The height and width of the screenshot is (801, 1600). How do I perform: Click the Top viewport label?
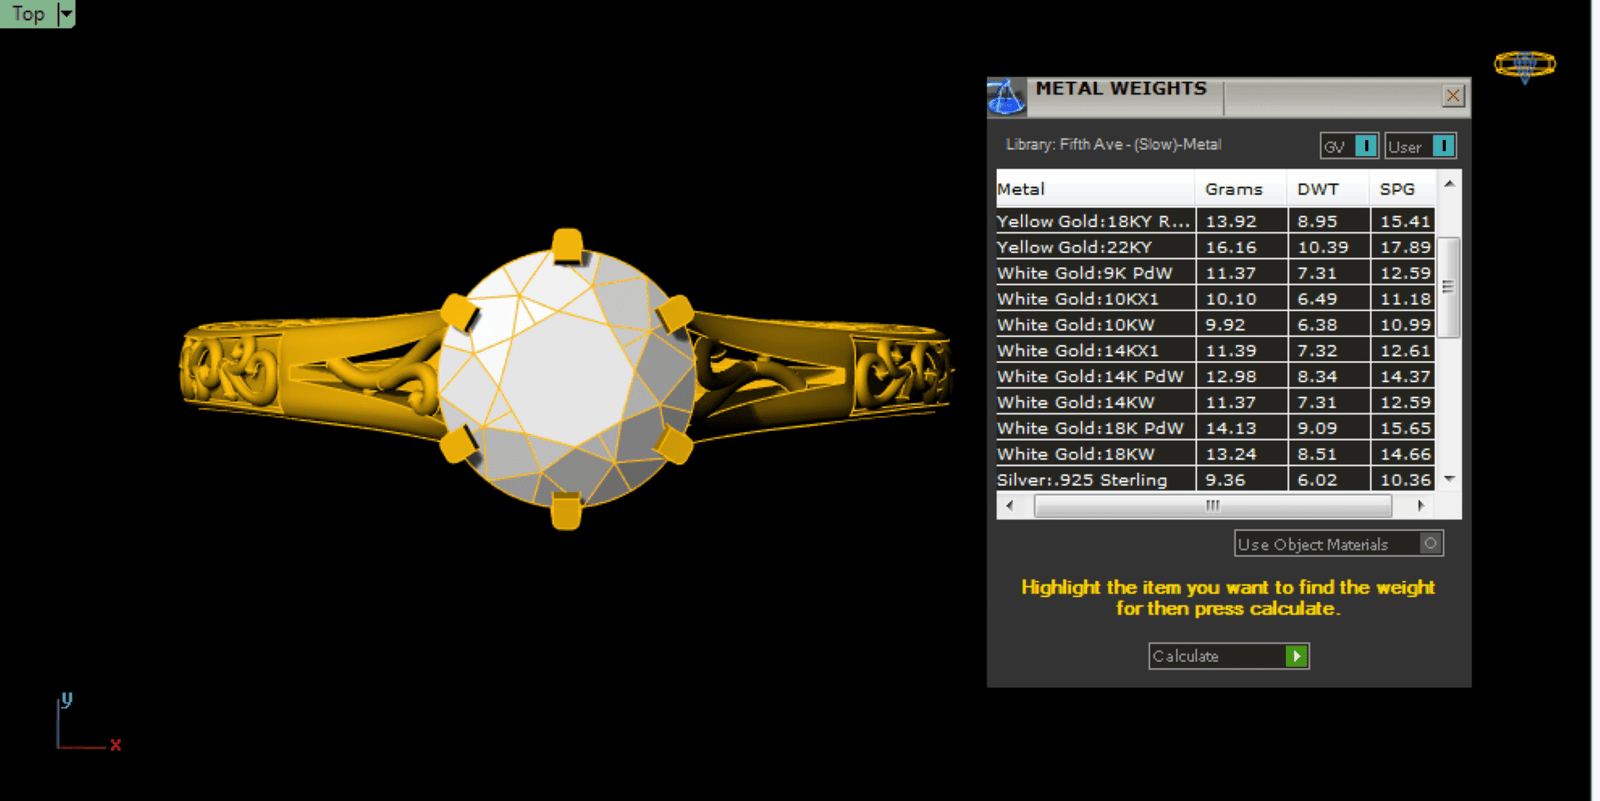(28, 14)
